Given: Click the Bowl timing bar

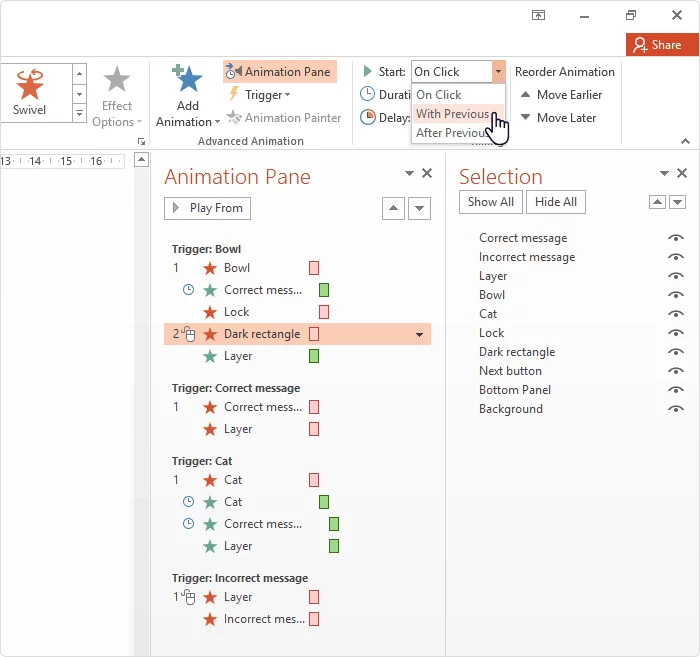Looking at the screenshot, I should pos(314,268).
